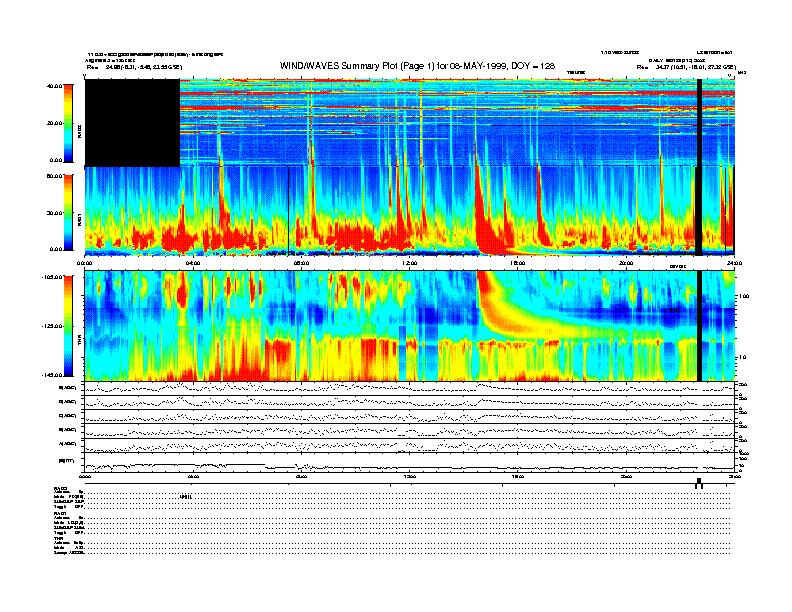The width and height of the screenshot is (792, 612).
Task: Click the WIND/WAVES Summary Plot title
Action: click(417, 66)
